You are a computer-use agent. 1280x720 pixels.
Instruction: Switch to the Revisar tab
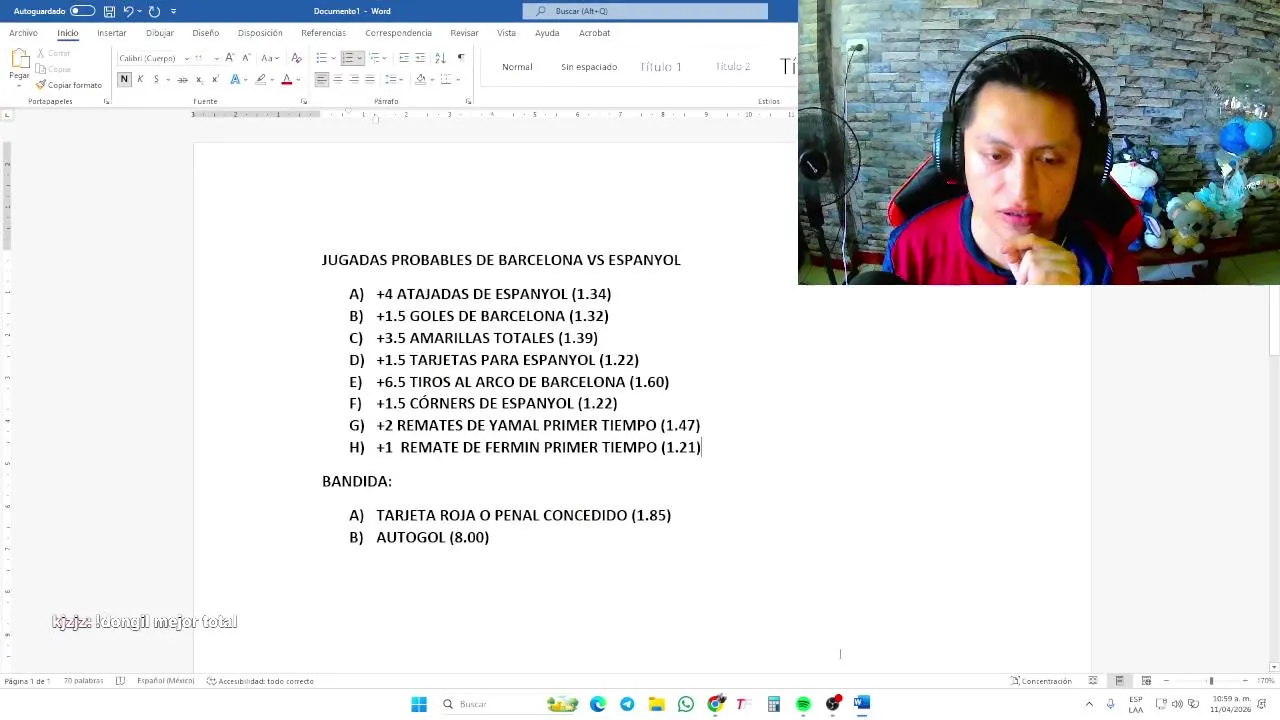click(x=464, y=33)
